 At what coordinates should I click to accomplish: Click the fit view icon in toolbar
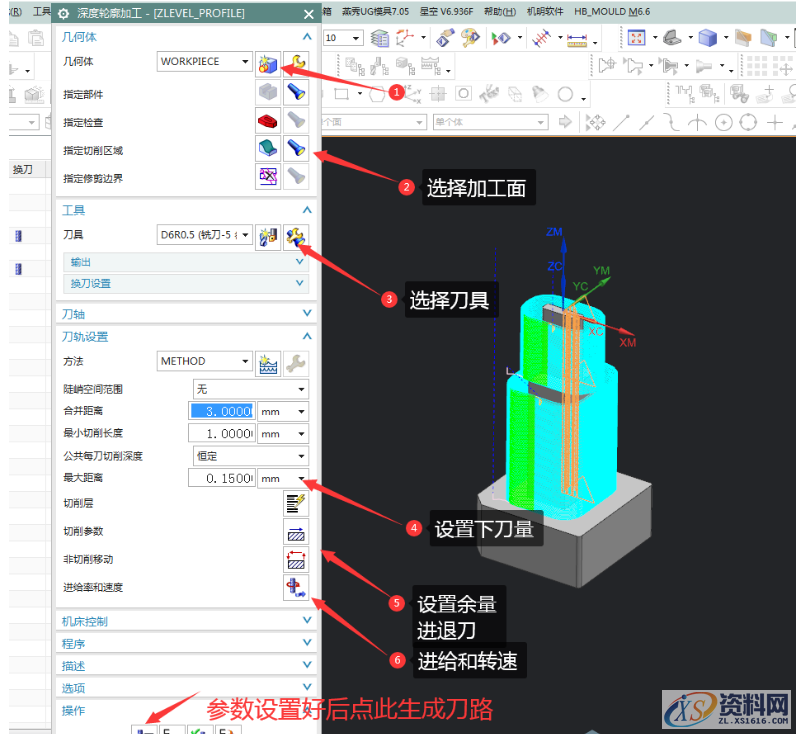(636, 38)
